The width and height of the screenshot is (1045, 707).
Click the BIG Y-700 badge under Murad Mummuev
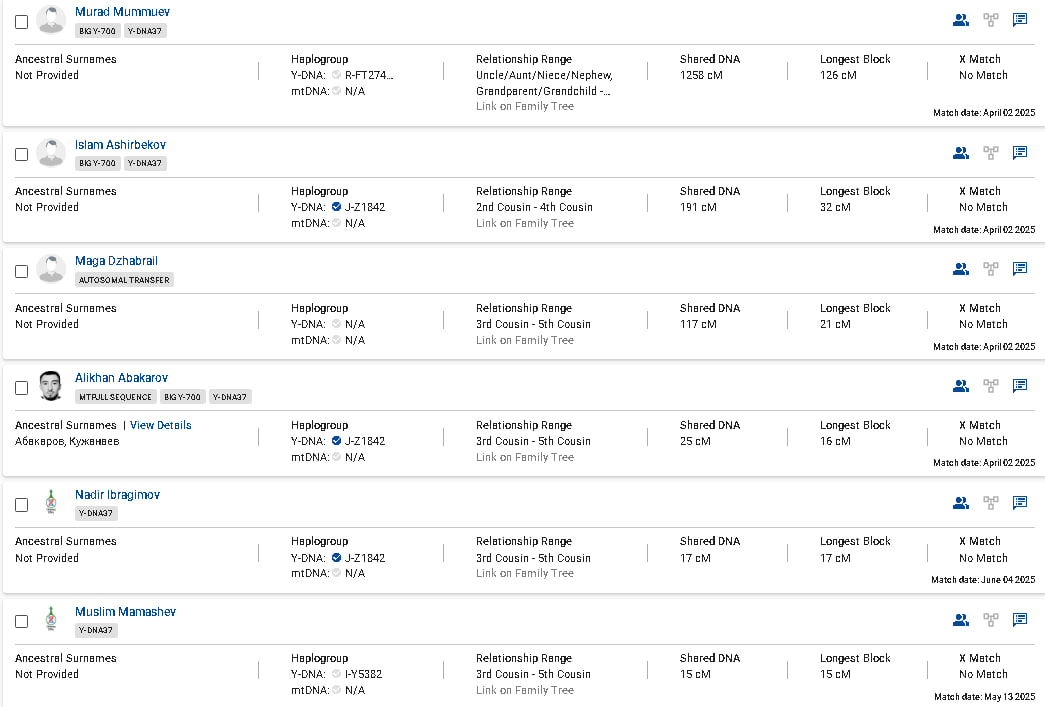pyautogui.click(x=97, y=31)
